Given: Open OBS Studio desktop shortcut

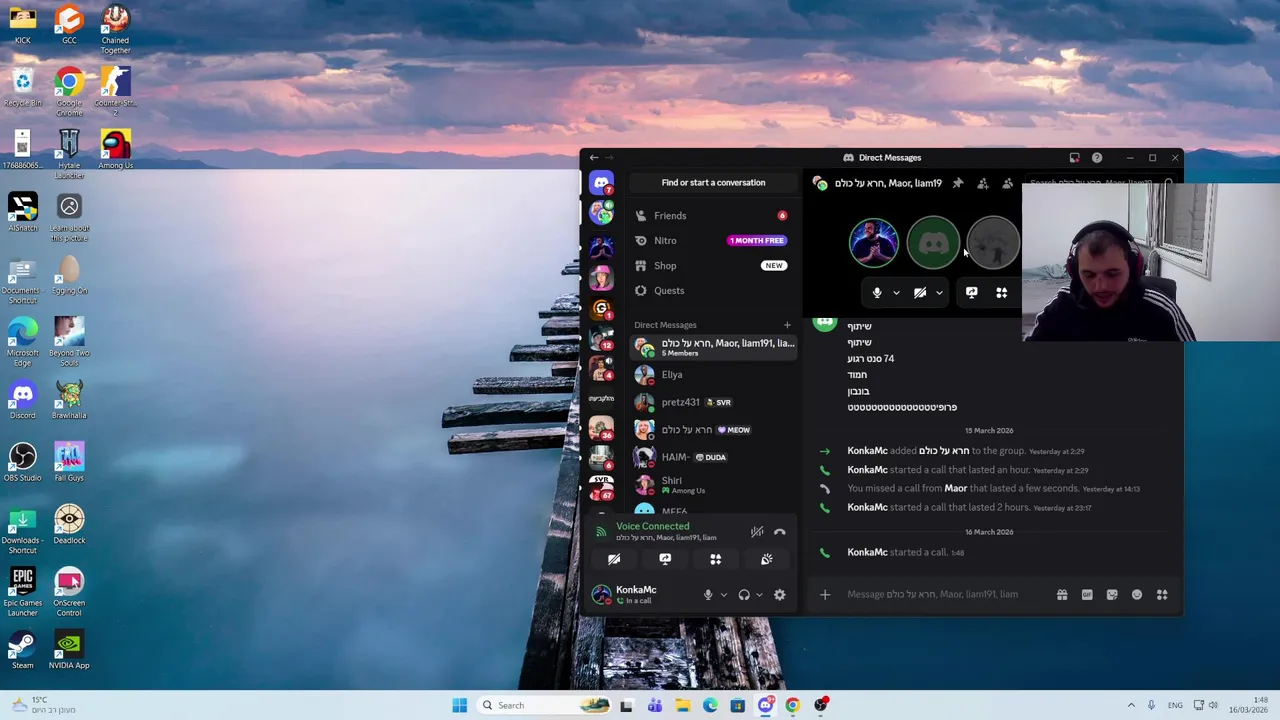Looking at the screenshot, I should pyautogui.click(x=22, y=460).
